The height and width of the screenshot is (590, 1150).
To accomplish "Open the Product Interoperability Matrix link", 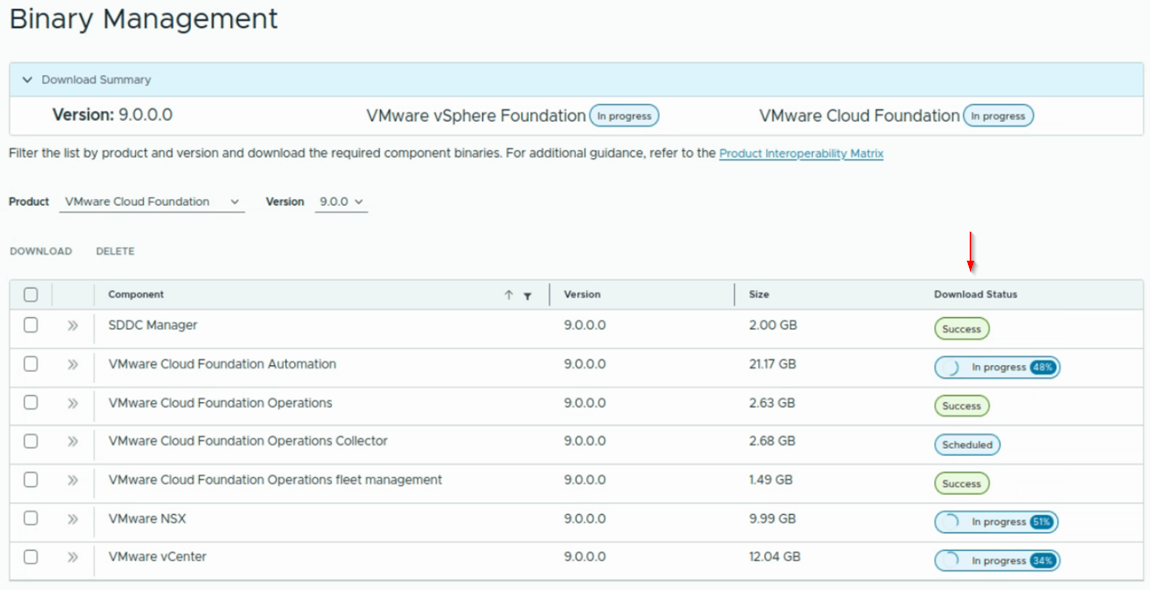I will click(x=801, y=154).
